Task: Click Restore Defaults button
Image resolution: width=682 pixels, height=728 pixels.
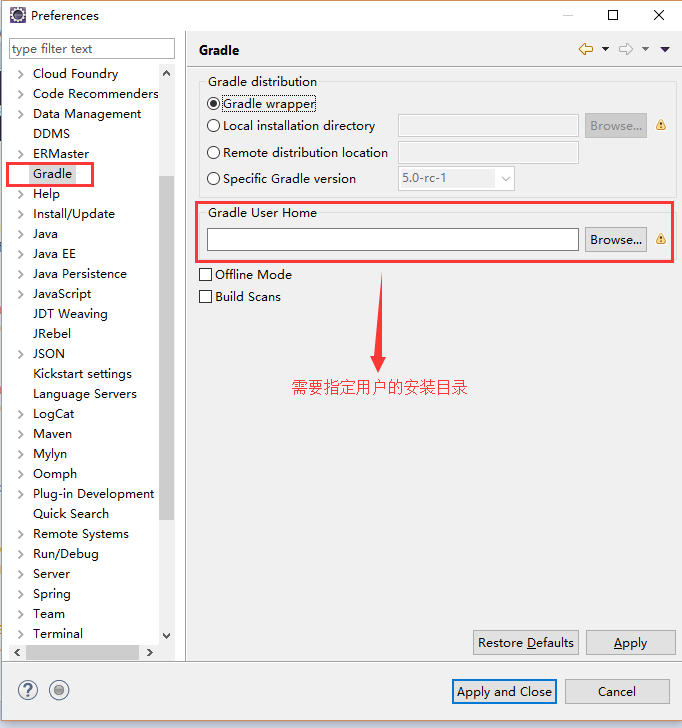Action: tap(526, 643)
